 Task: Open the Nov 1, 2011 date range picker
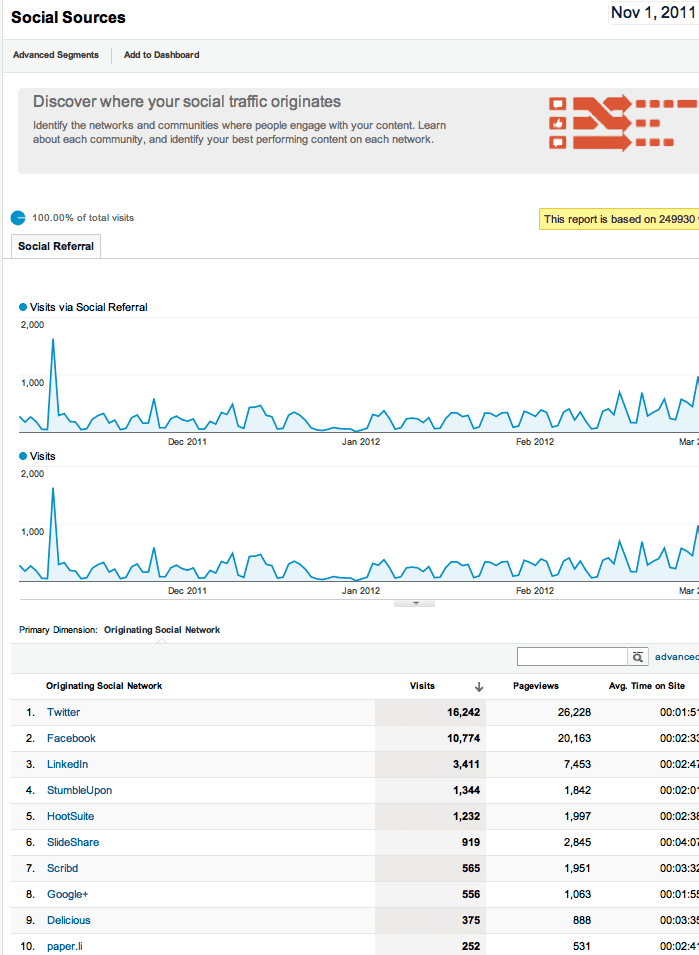pos(653,14)
